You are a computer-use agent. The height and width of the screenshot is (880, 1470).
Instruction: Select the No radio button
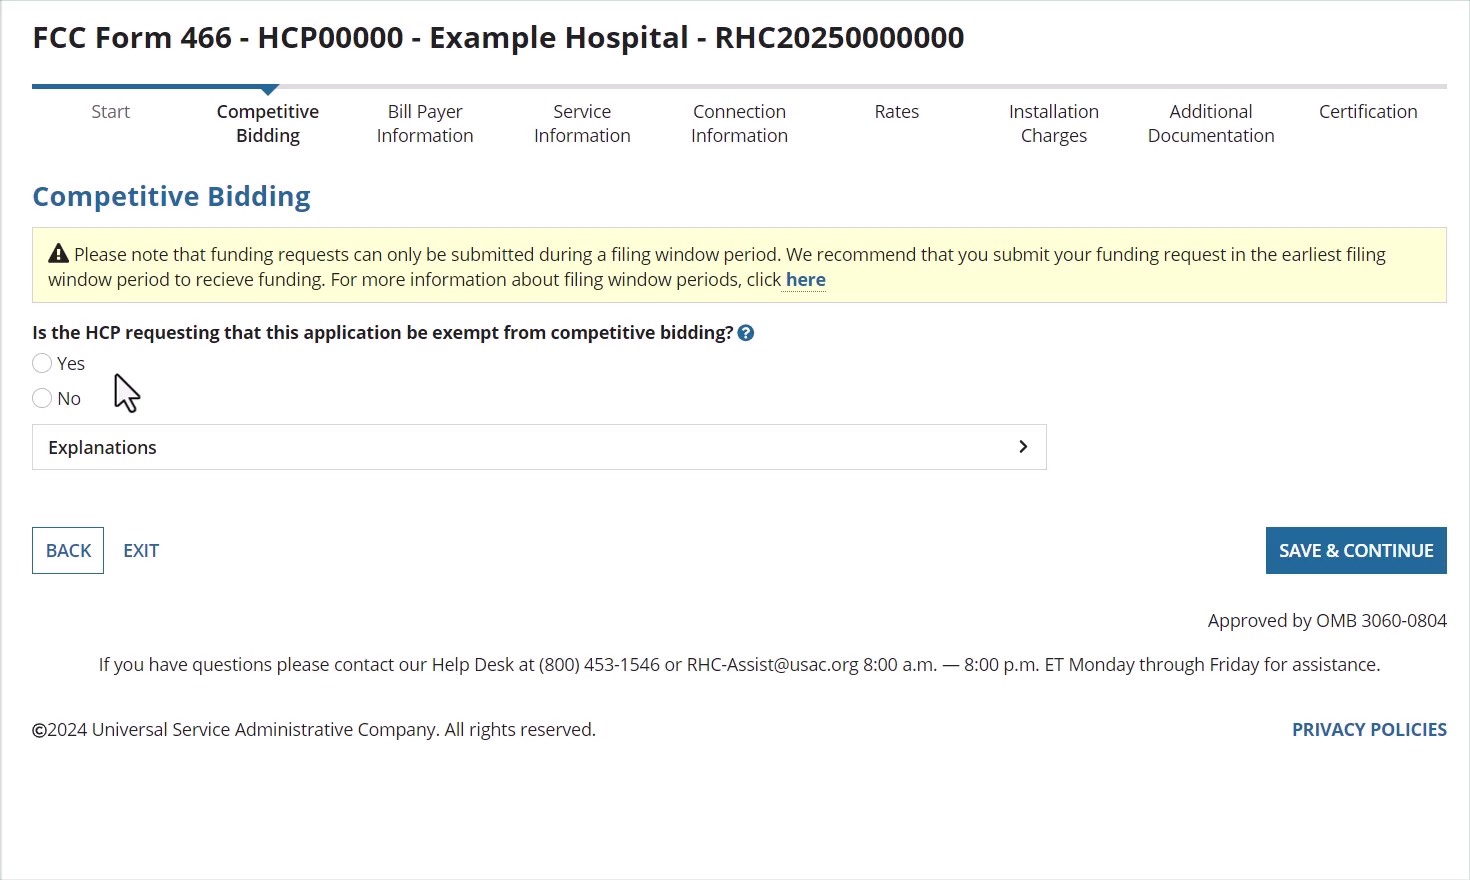(x=42, y=398)
